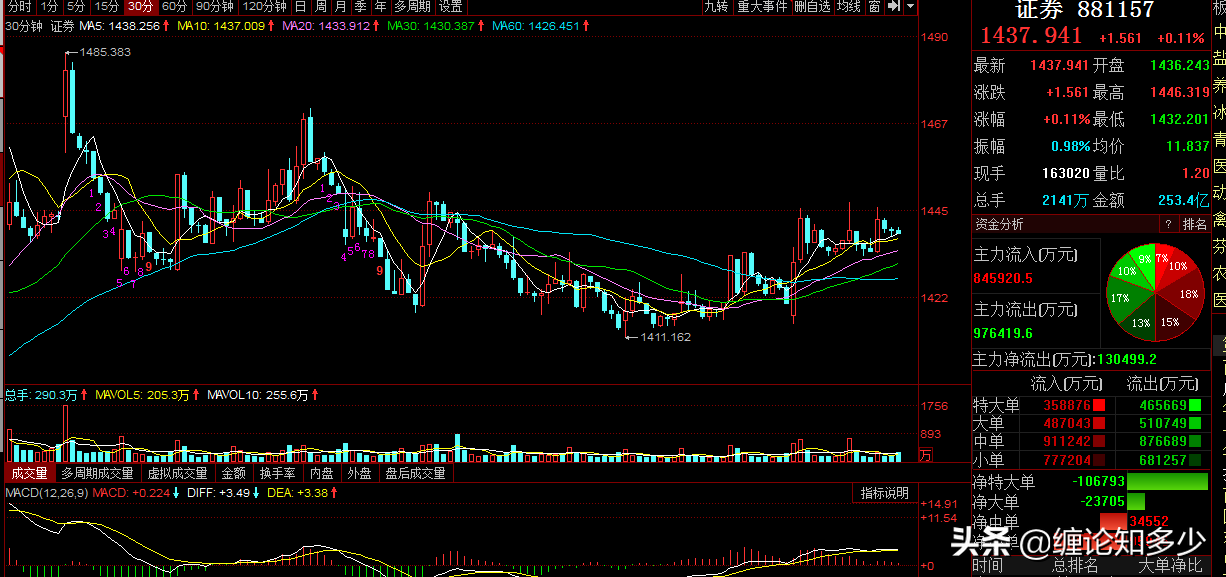Click 删自选 to remove from watchlist
The height and width of the screenshot is (577, 1226).
(813, 6)
